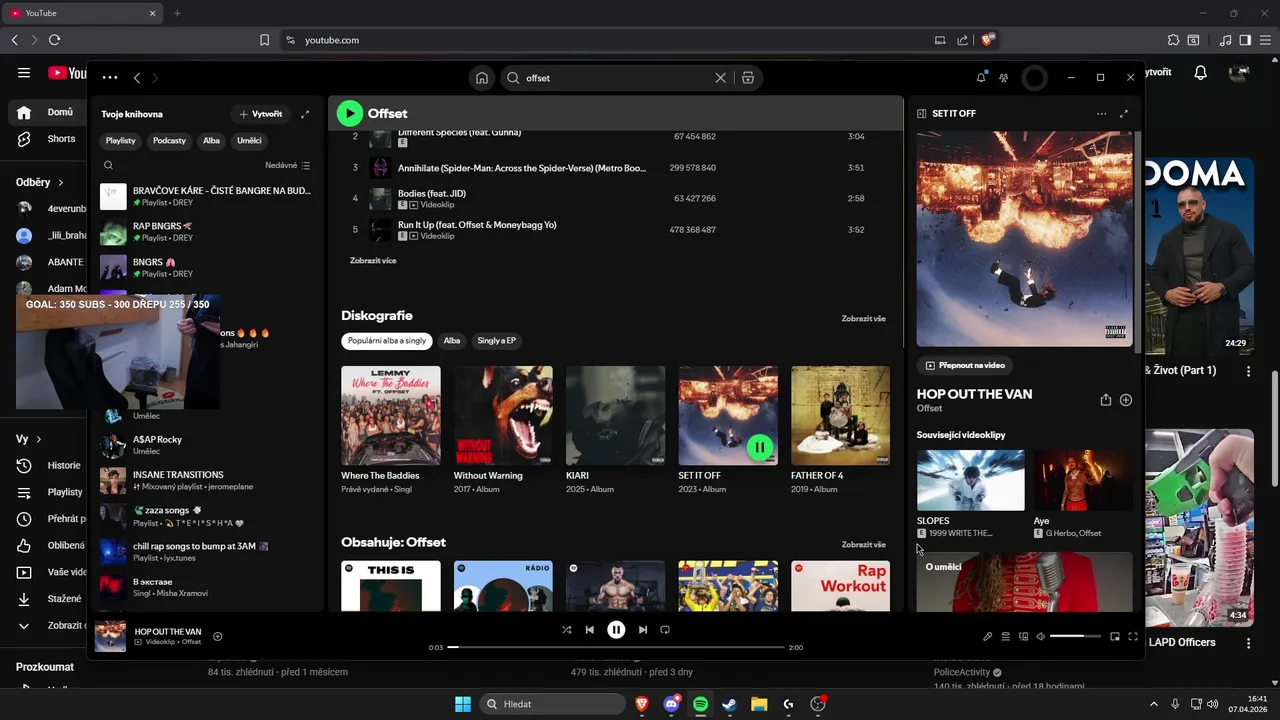
Task: Mute Spotify with the speaker icon
Action: (x=1041, y=636)
